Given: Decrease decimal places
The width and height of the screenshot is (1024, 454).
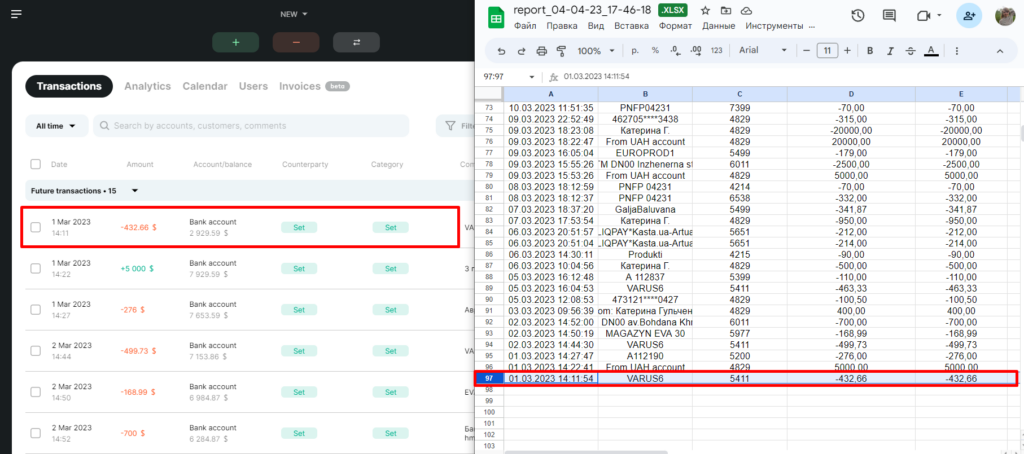Looking at the screenshot, I should click(x=675, y=50).
